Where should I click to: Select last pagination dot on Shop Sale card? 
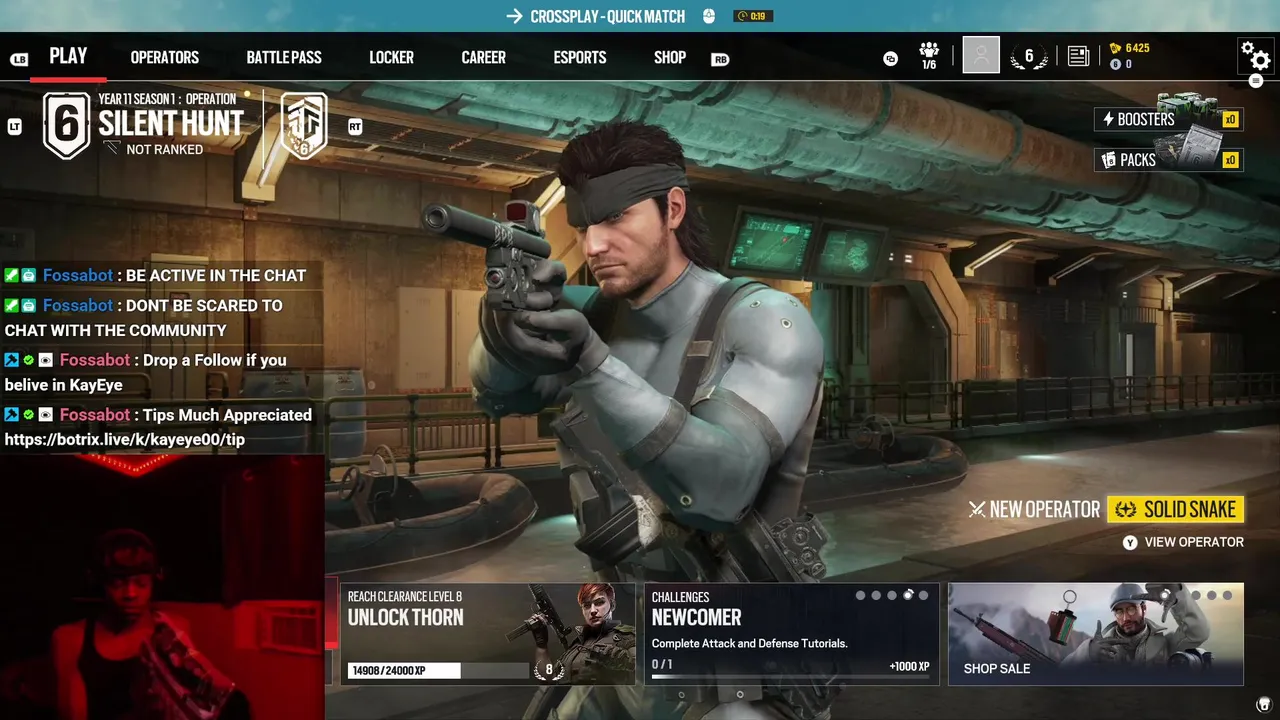point(1227,595)
